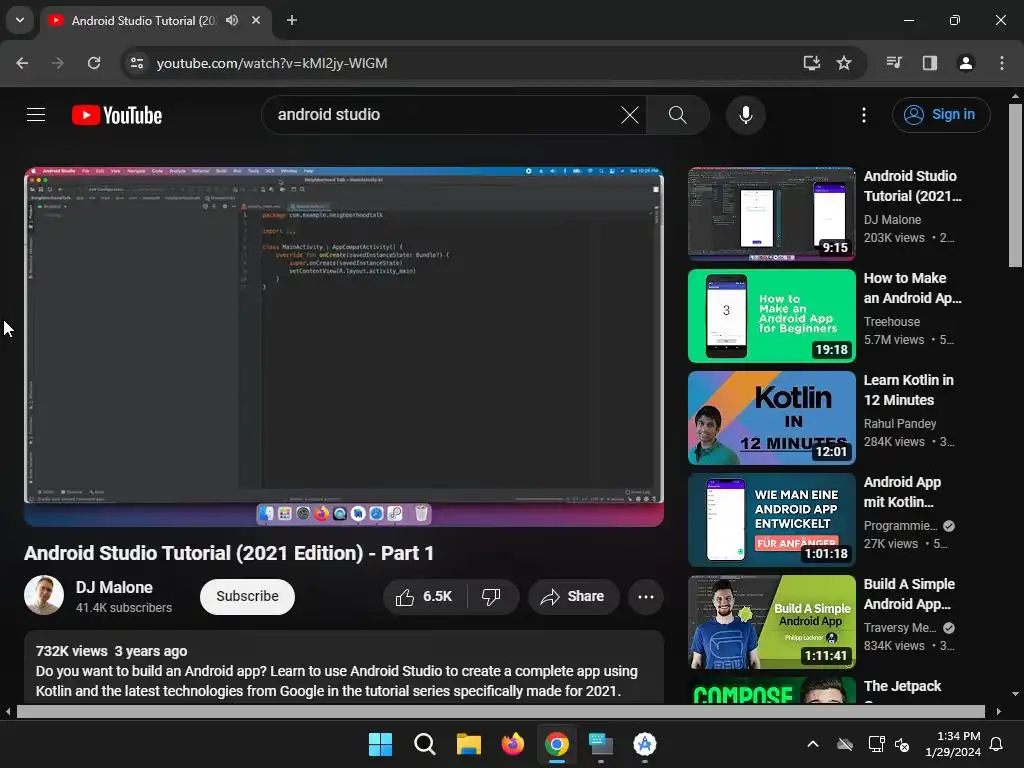The width and height of the screenshot is (1024, 768).
Task: Open File Explorer from taskbar
Action: pyautogui.click(x=468, y=744)
